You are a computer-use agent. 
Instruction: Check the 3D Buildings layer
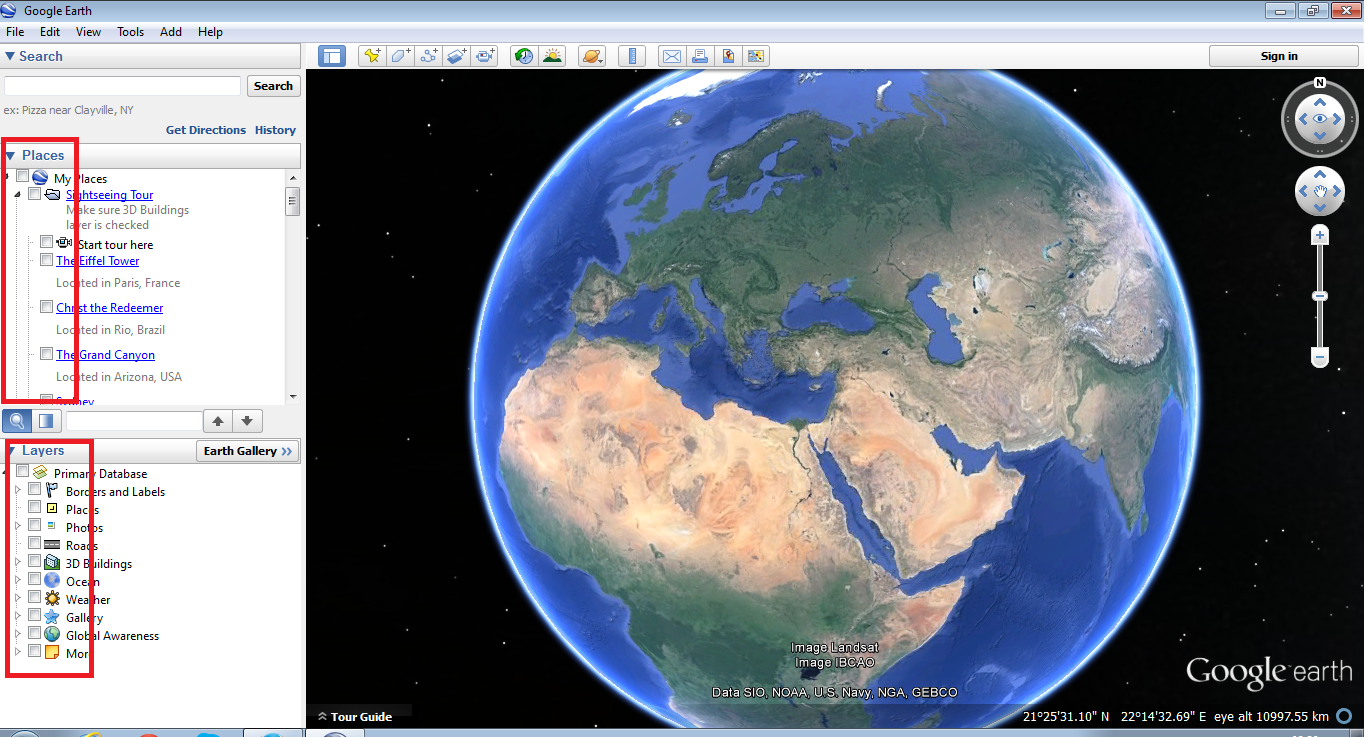(x=35, y=561)
